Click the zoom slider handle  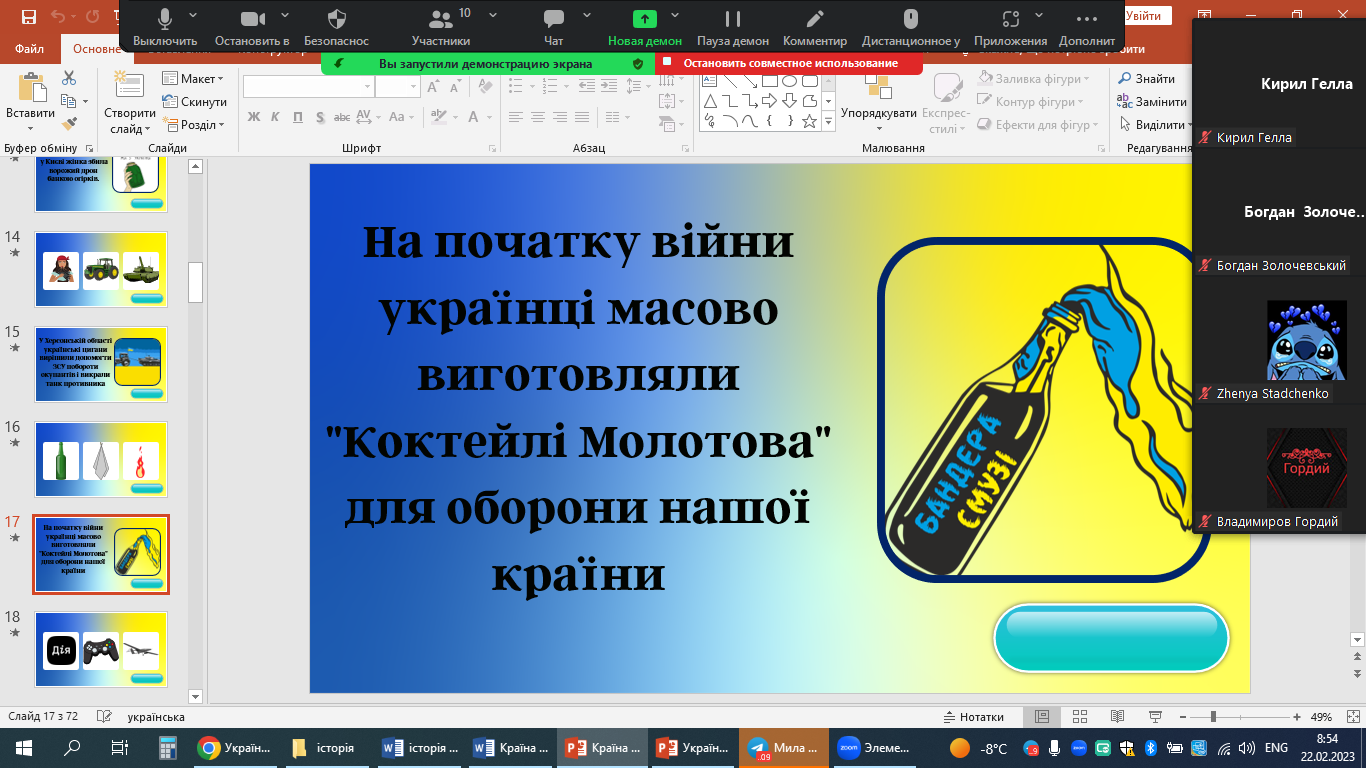[x=1213, y=717]
